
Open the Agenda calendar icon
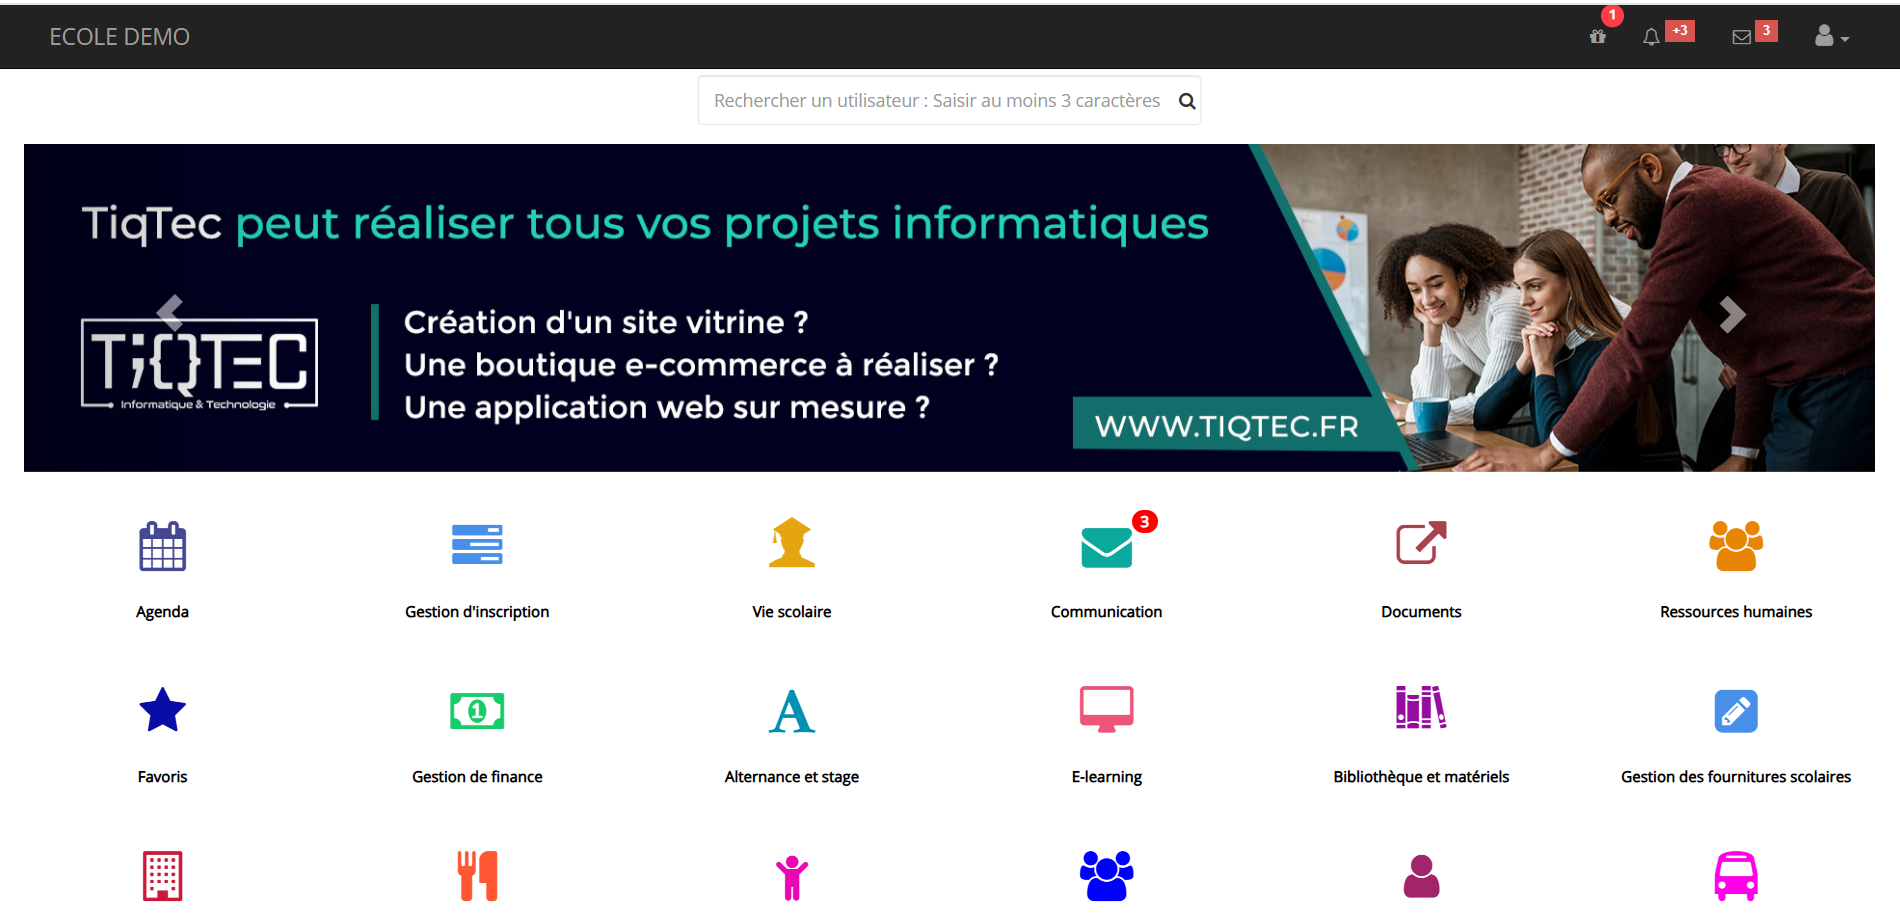click(162, 546)
